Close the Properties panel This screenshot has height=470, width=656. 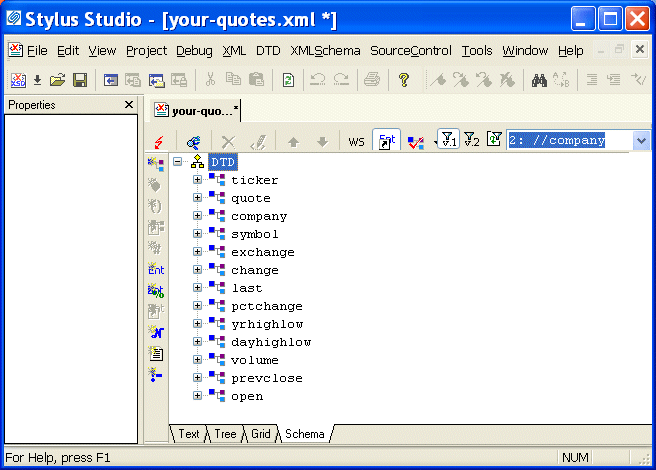[129, 105]
